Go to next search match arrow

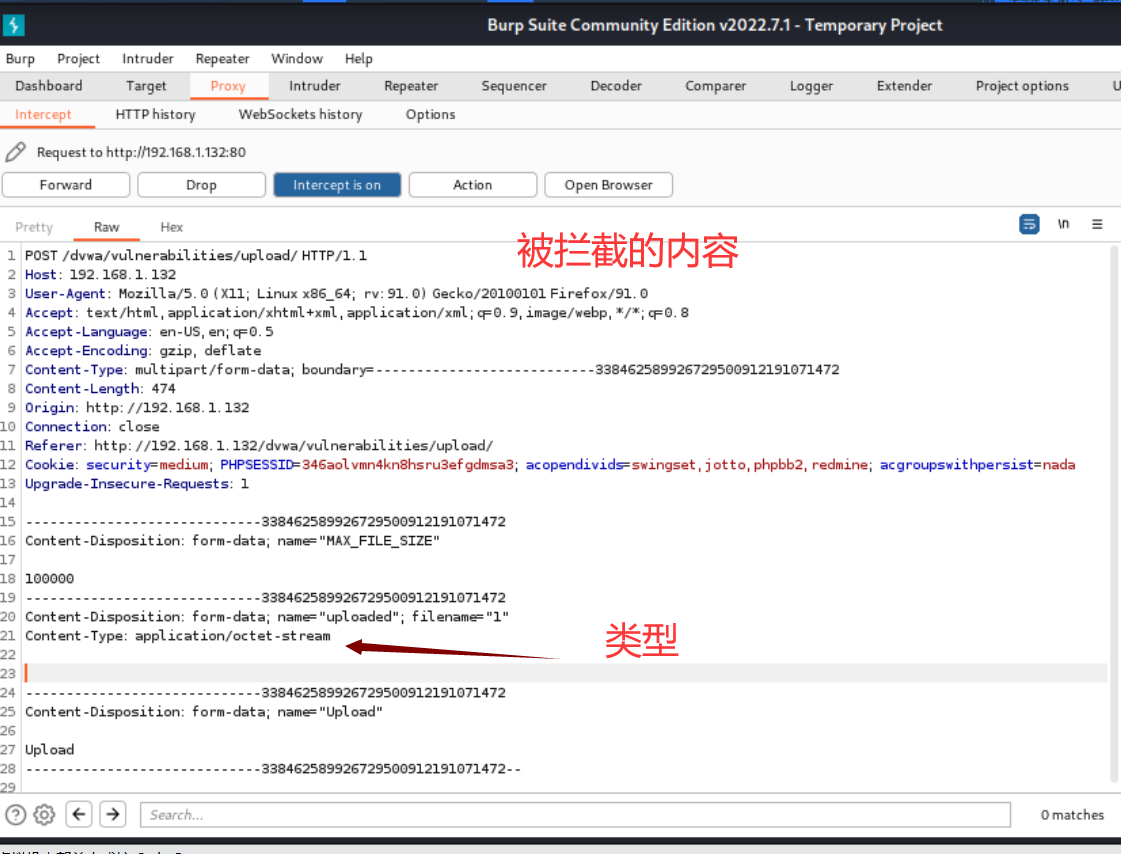point(113,814)
